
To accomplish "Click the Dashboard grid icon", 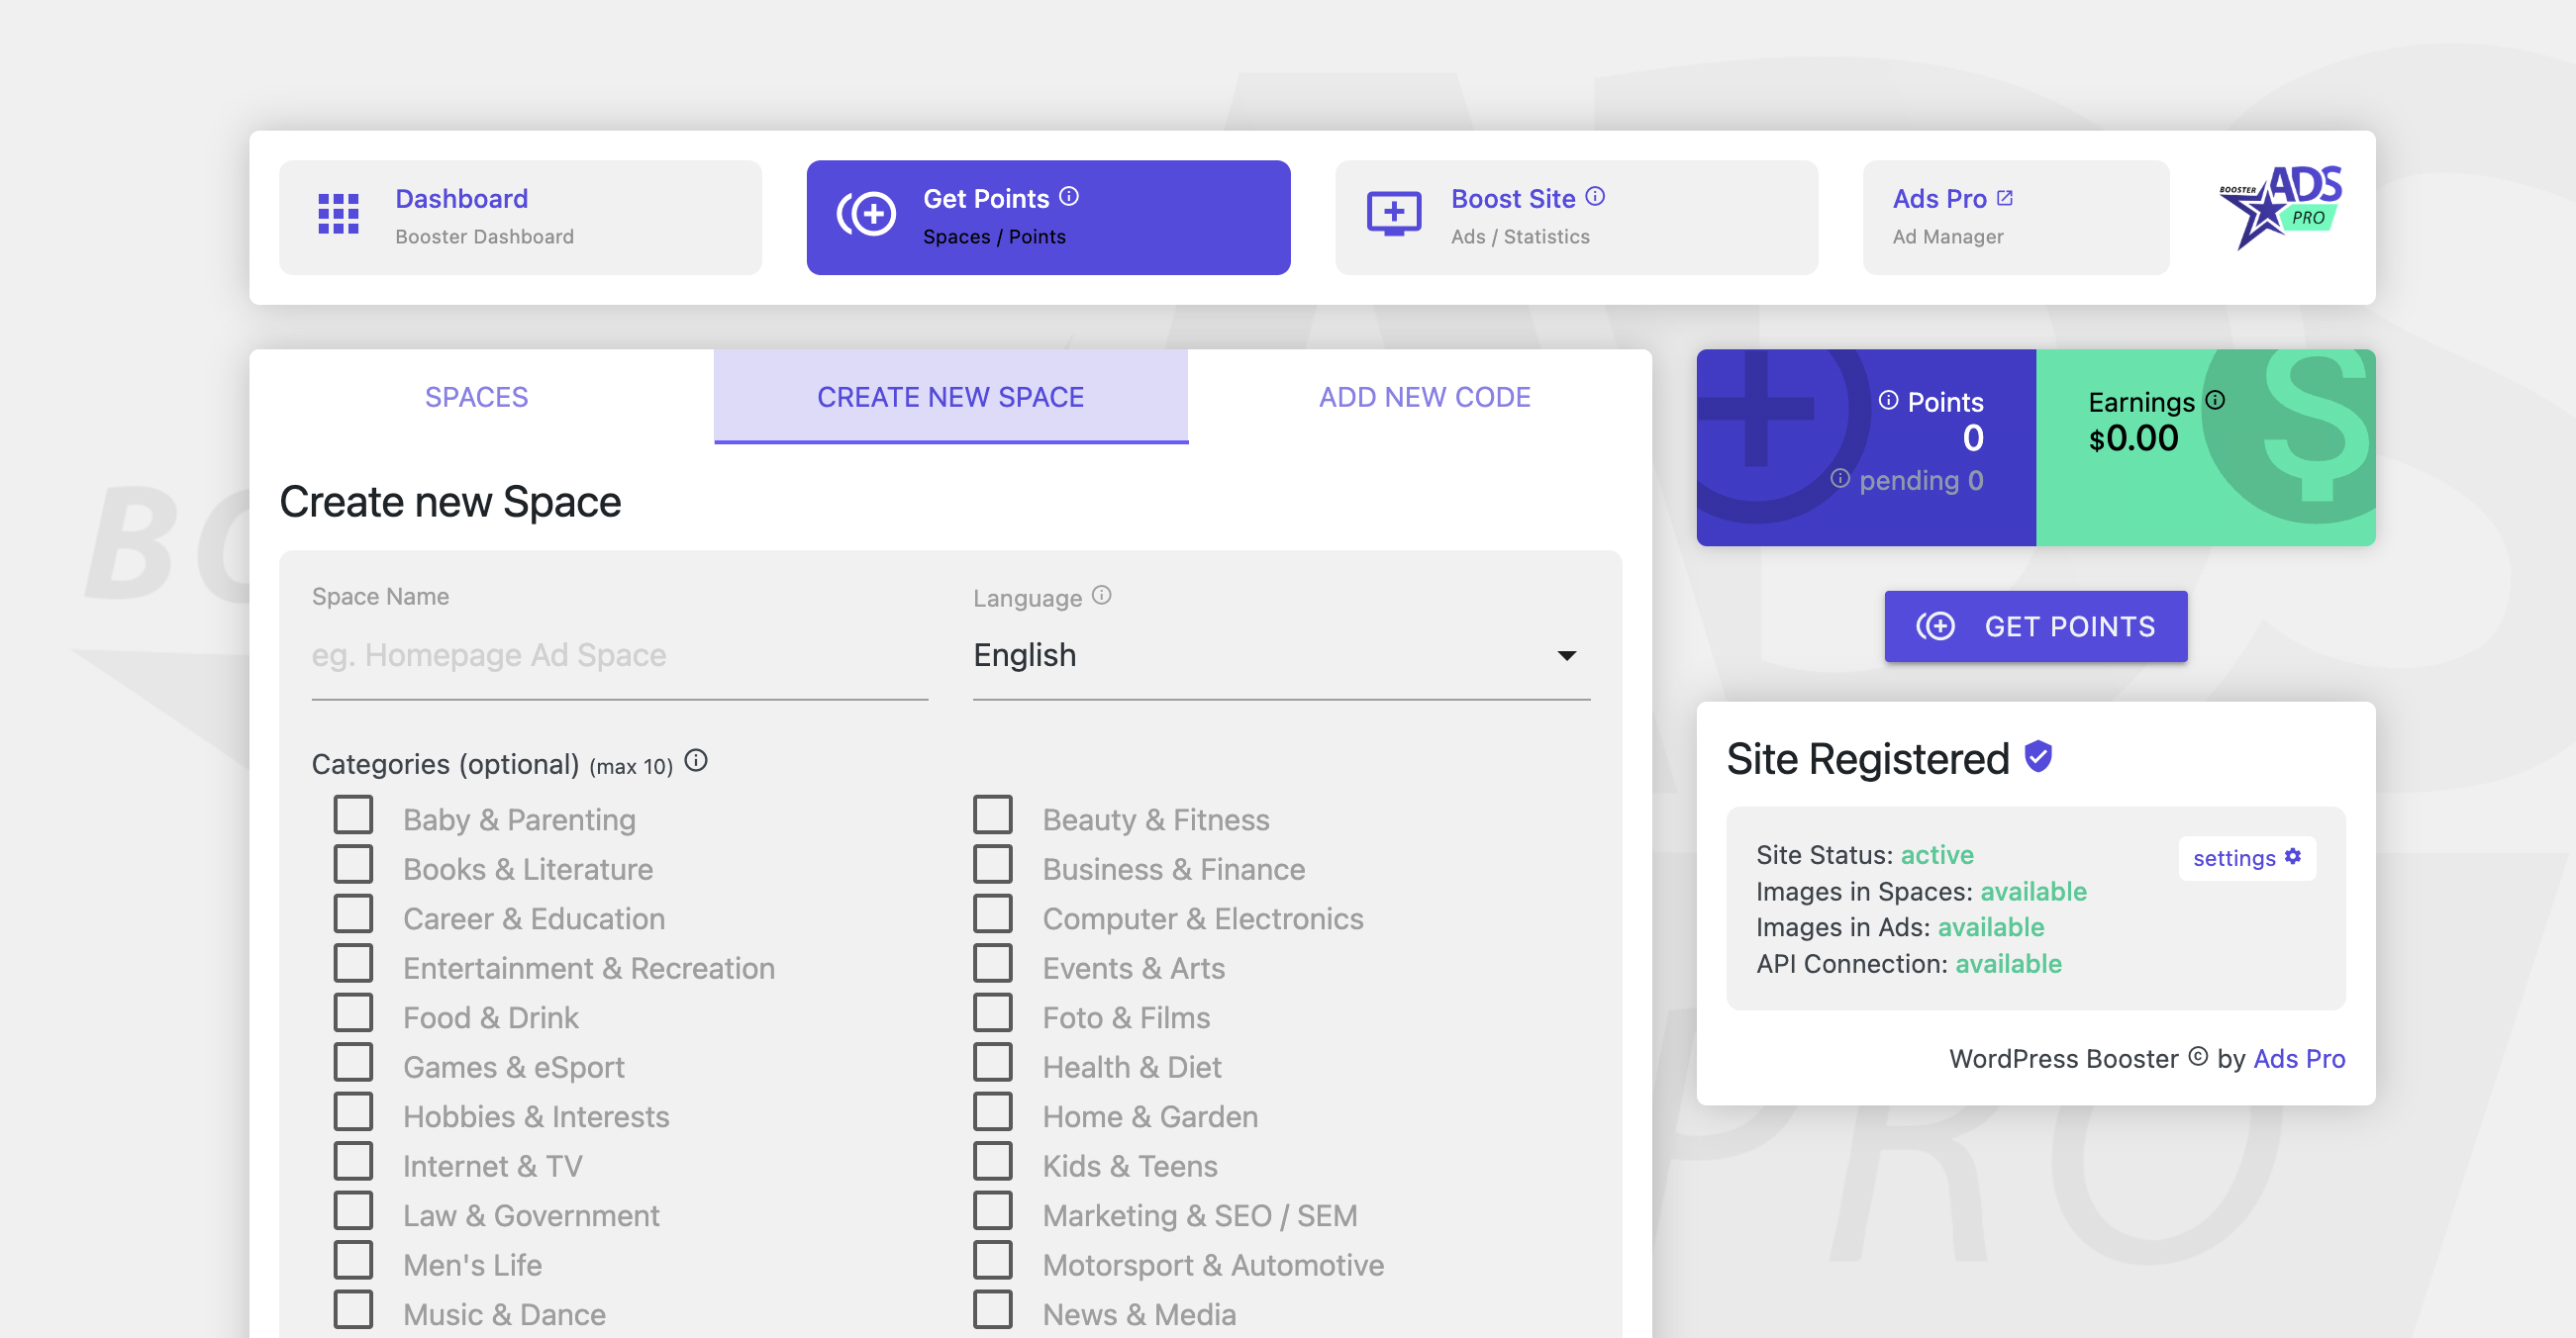I will pyautogui.click(x=338, y=214).
